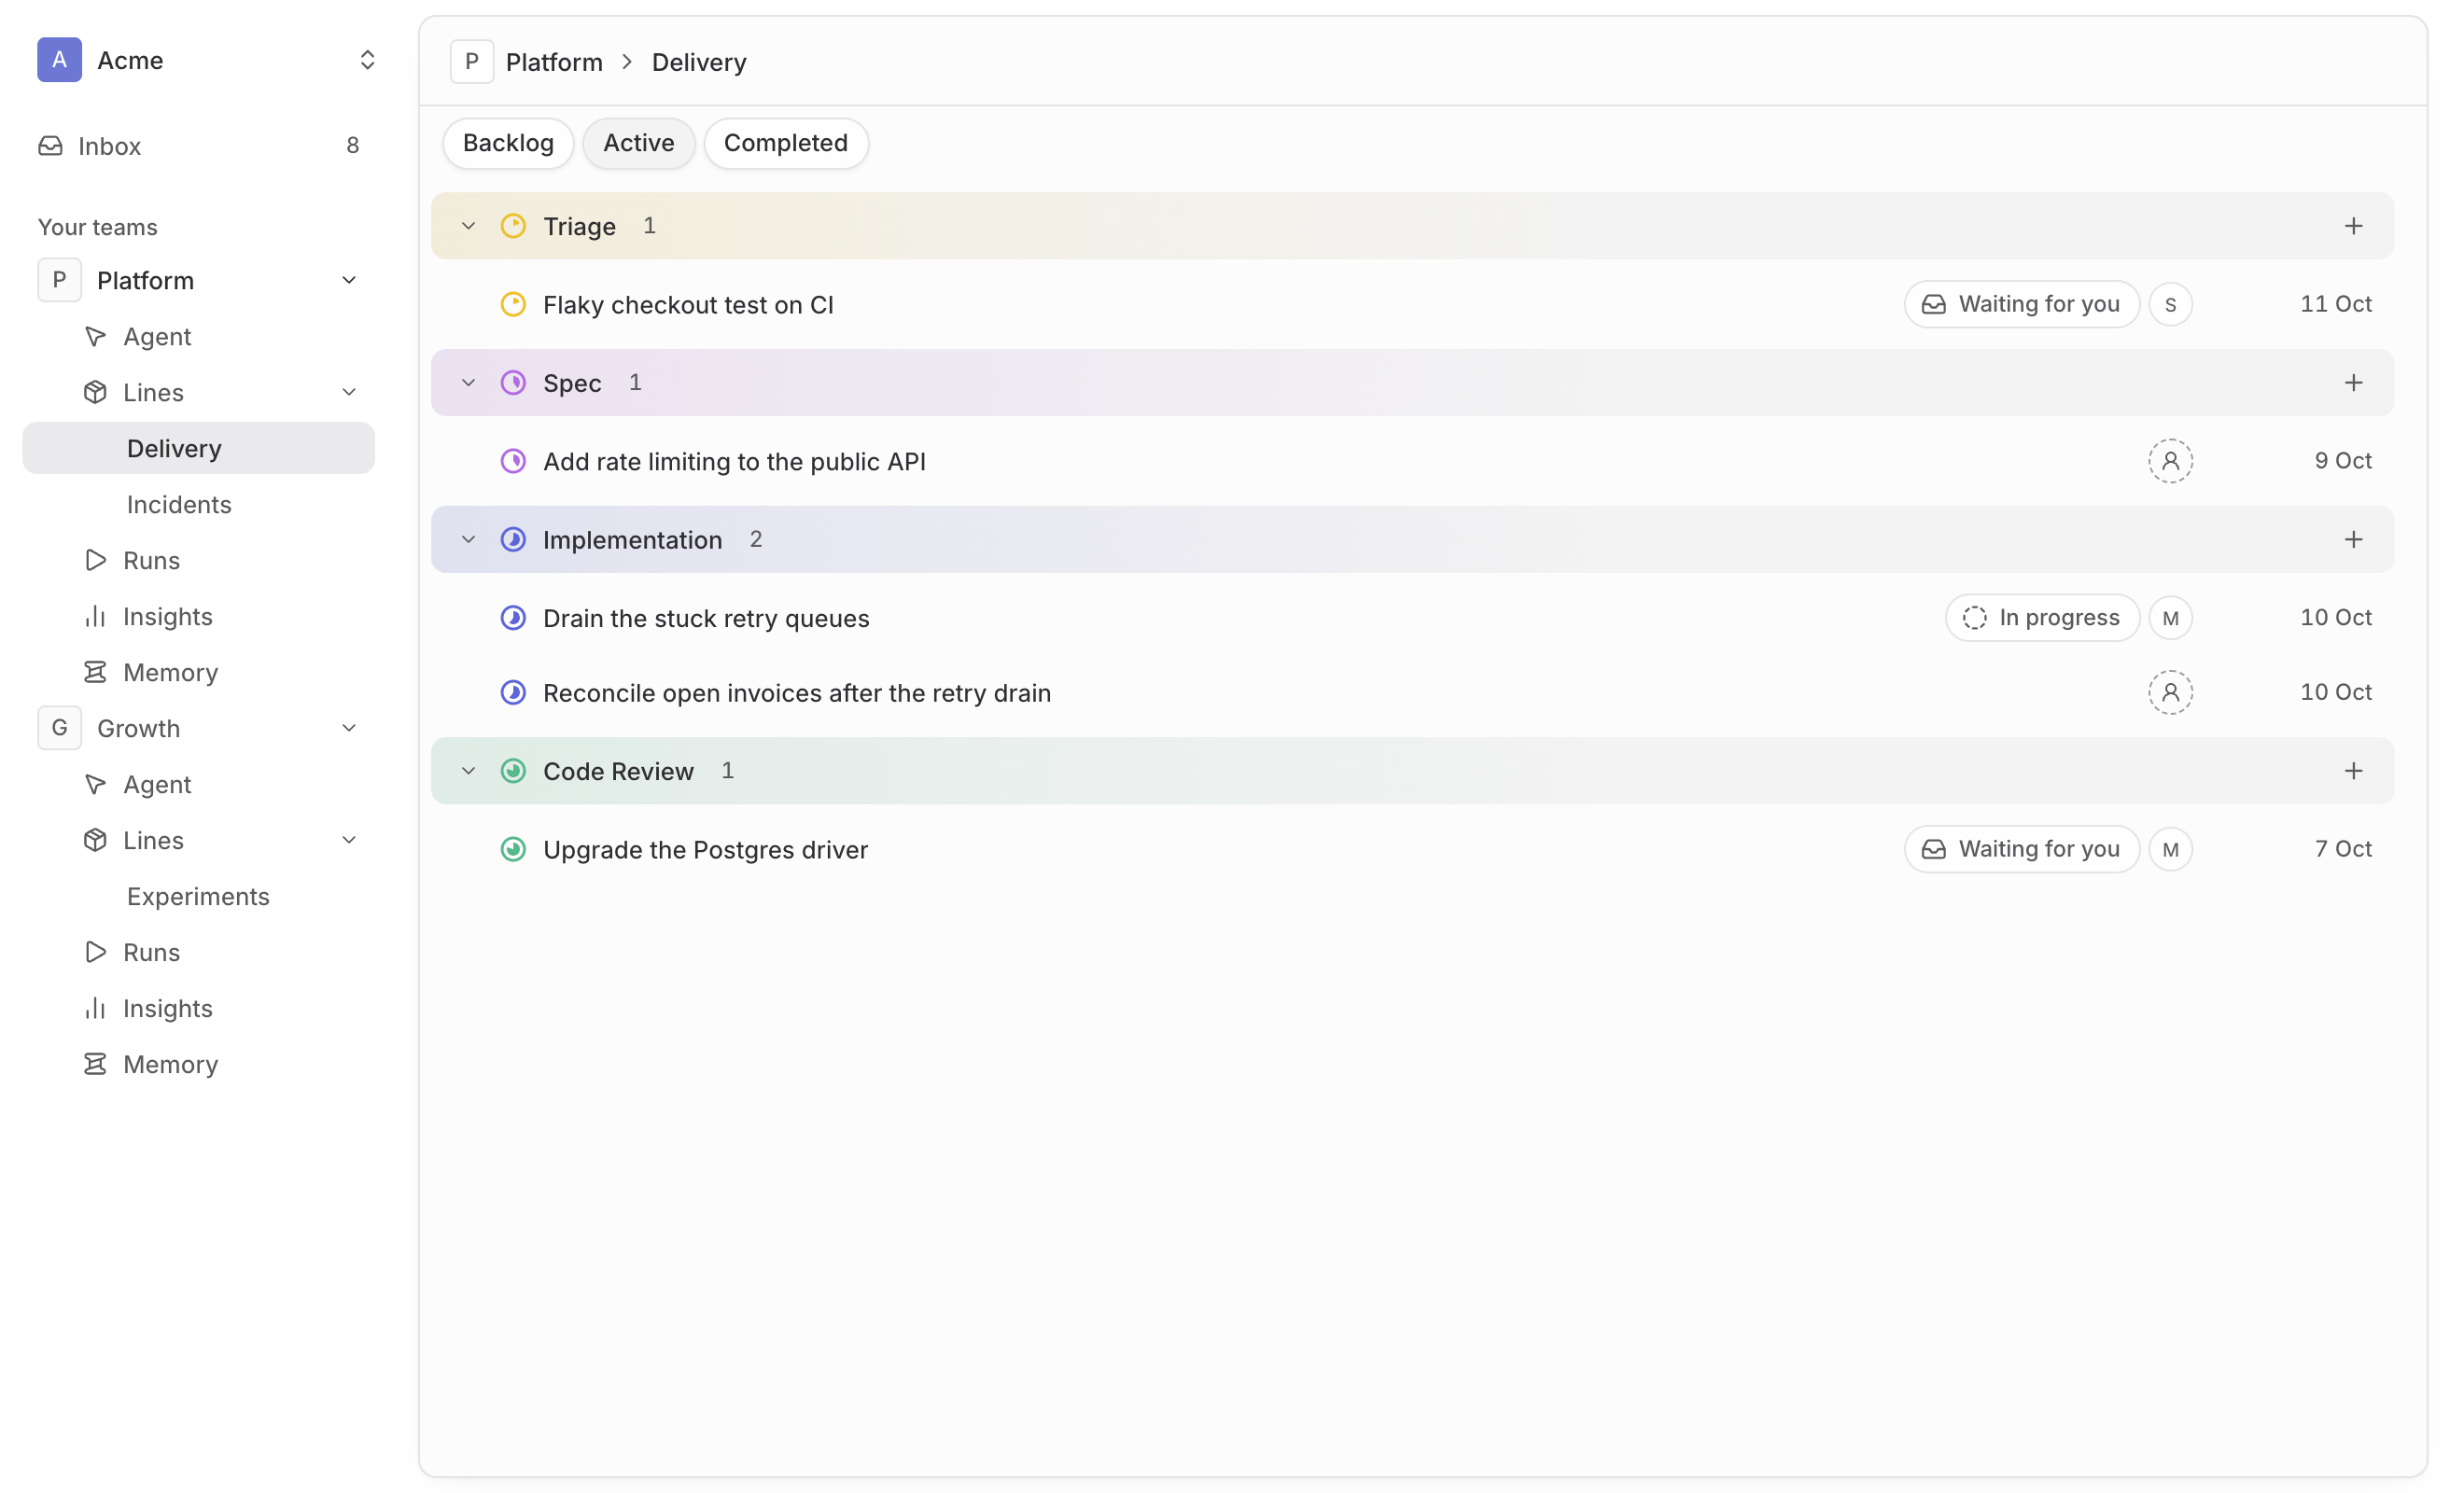The width and height of the screenshot is (2464, 1493).
Task: Assign someone to the rate limiting issue
Action: (x=2170, y=461)
